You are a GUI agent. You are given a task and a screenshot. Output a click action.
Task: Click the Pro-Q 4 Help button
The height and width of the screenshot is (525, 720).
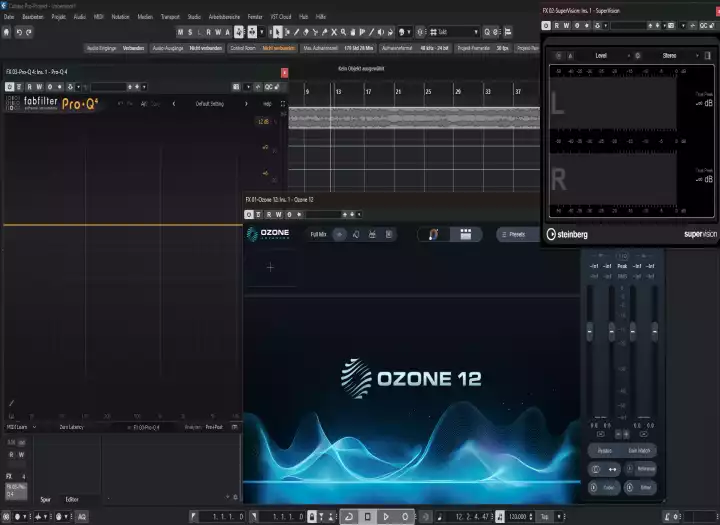[267, 104]
